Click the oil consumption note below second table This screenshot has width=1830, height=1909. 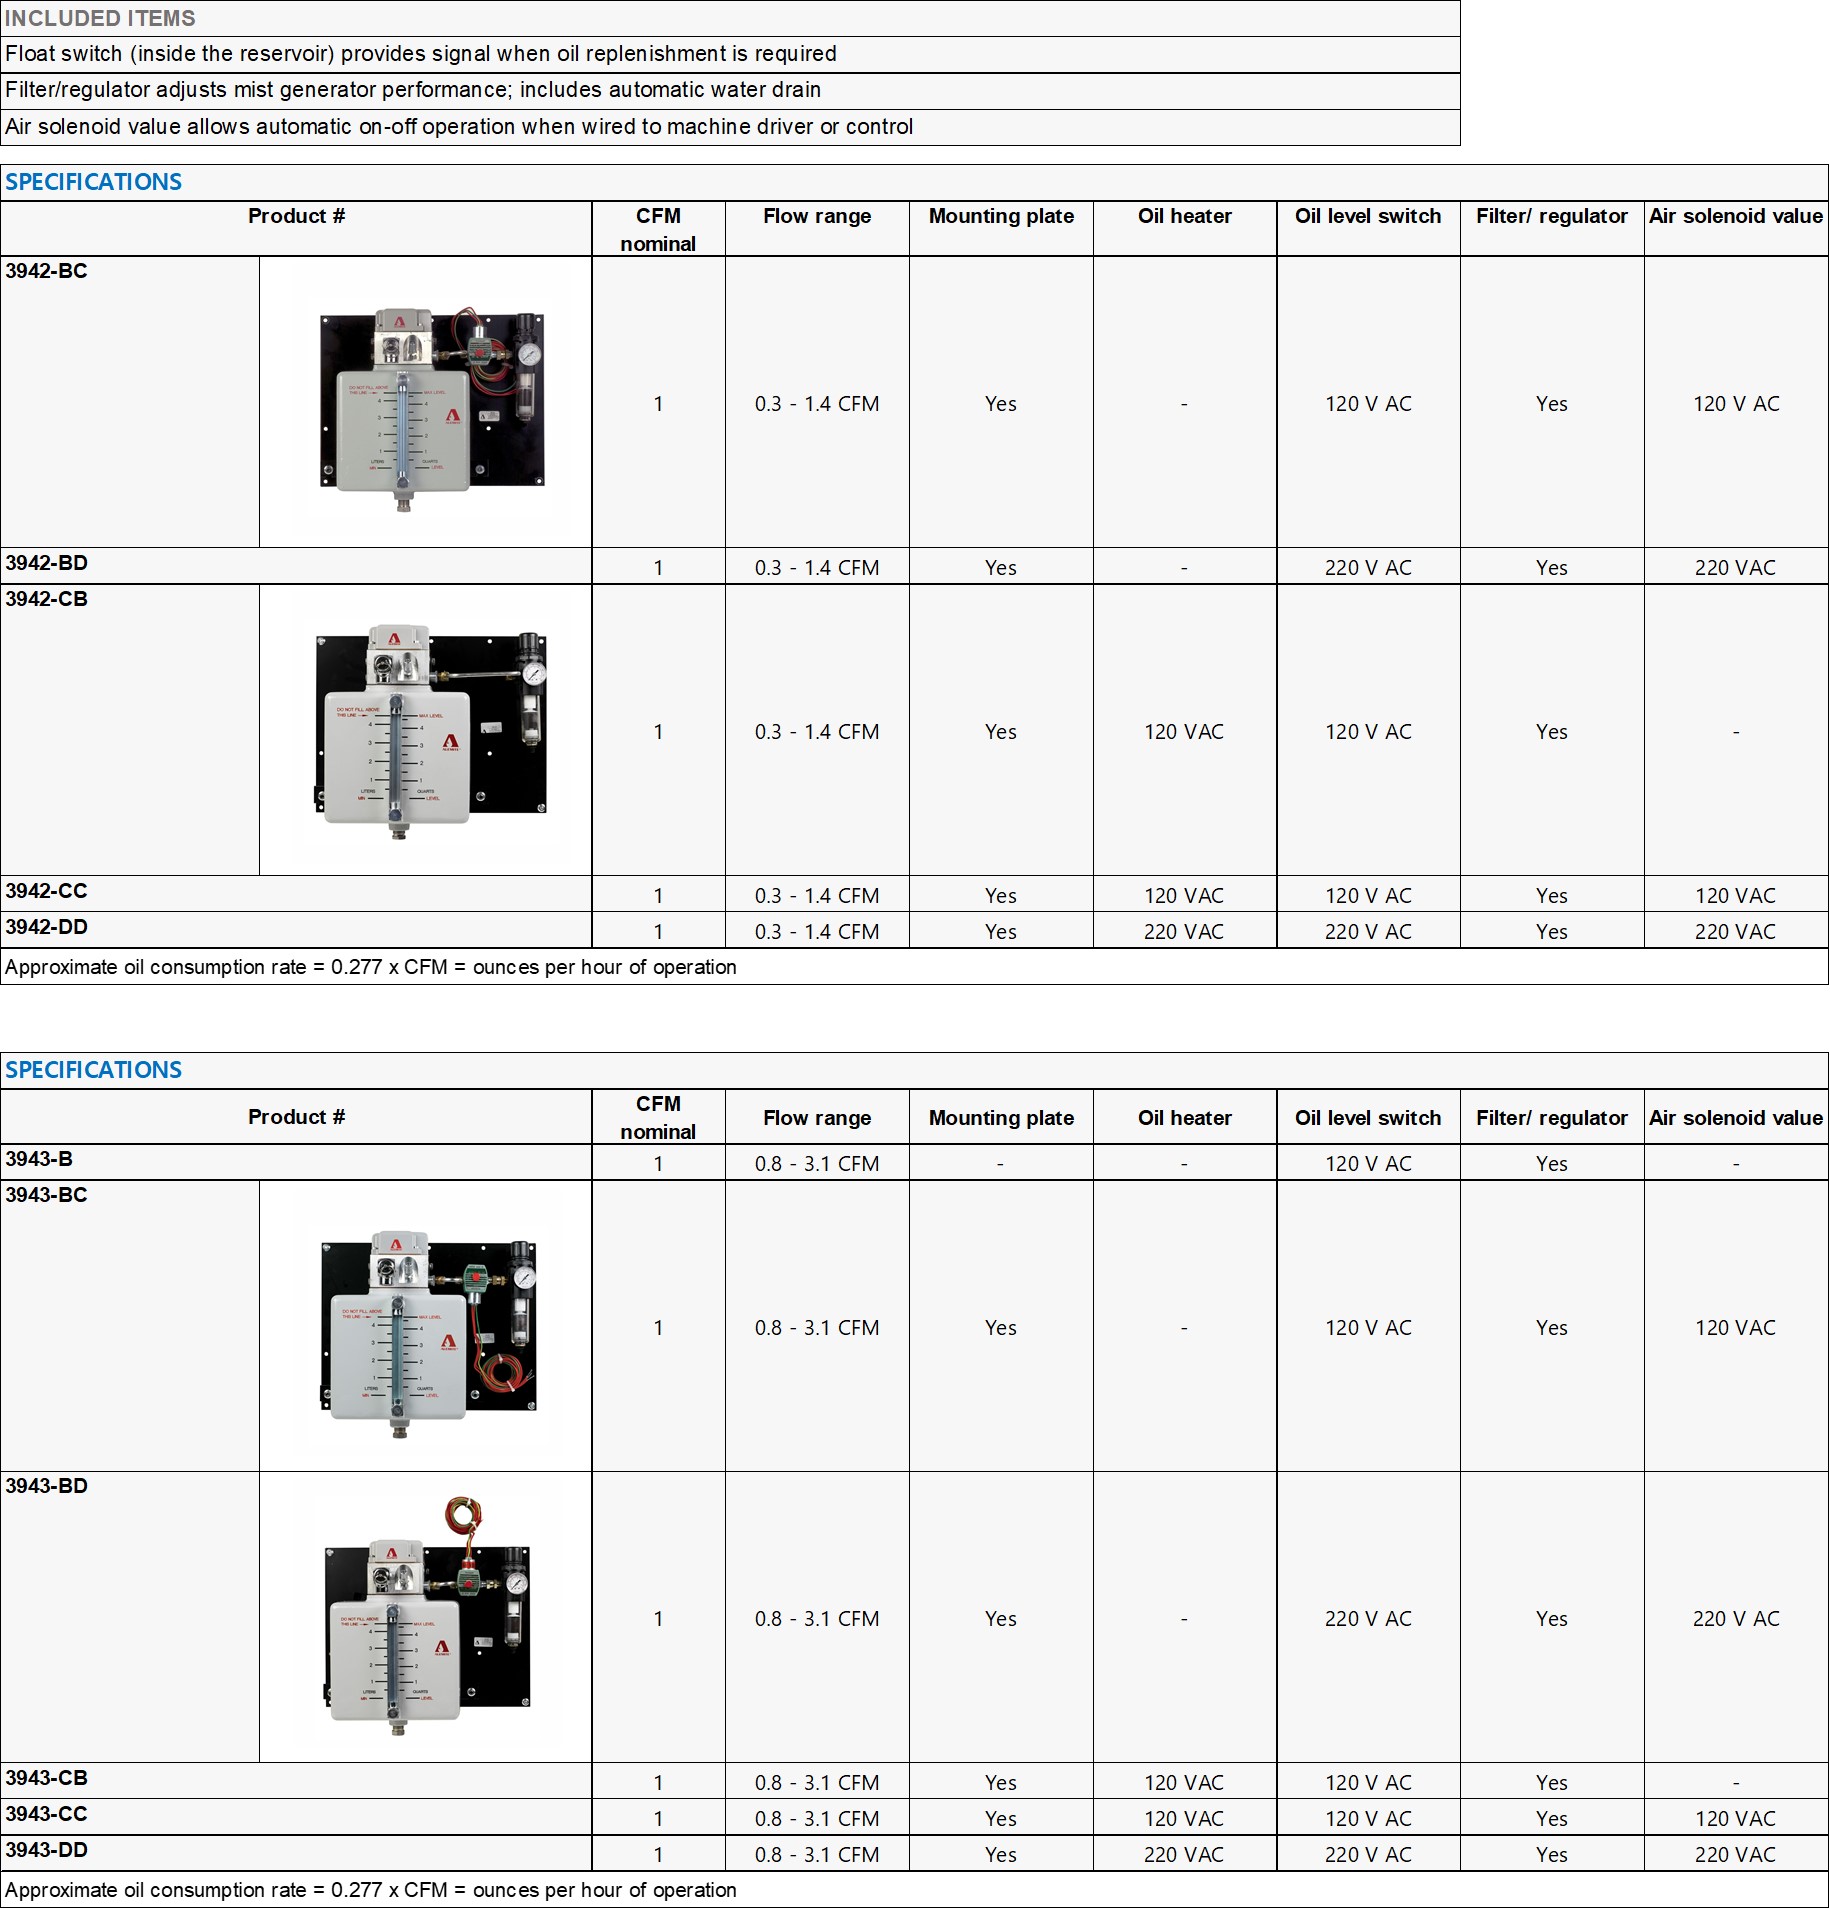click(371, 1890)
